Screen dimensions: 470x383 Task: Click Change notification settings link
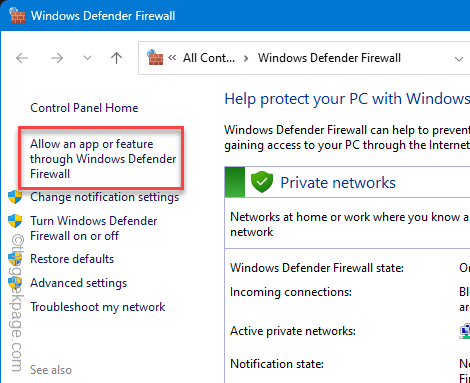[105, 197]
